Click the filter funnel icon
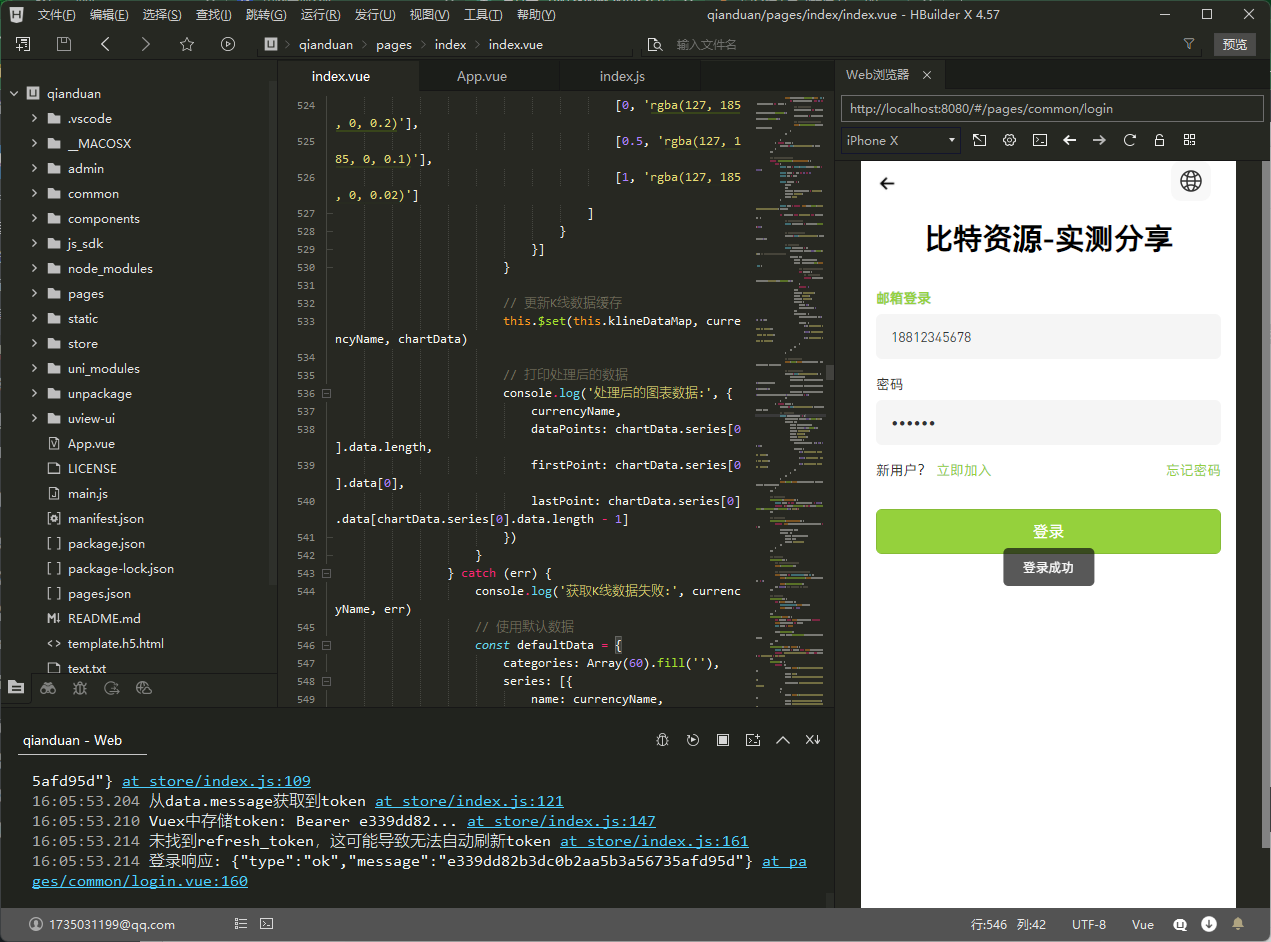This screenshot has width=1271, height=942. (x=1189, y=44)
